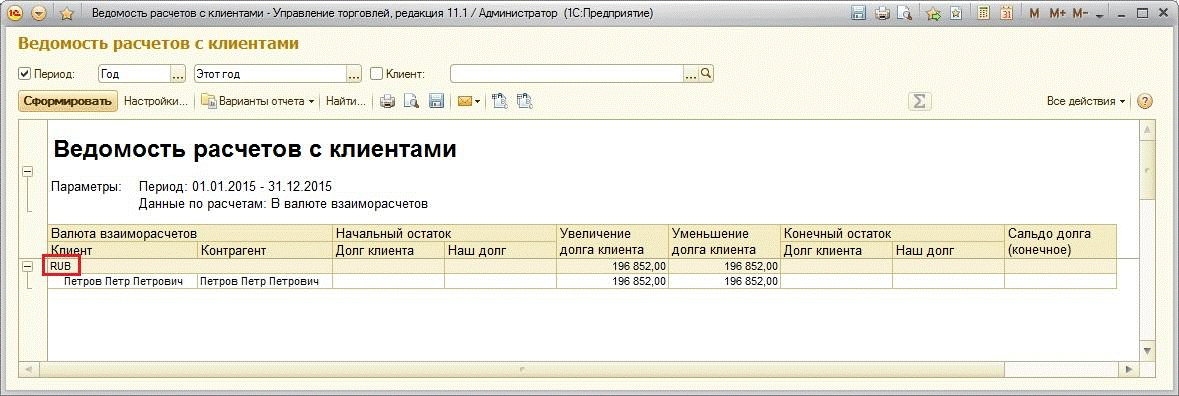
Task: Click the Период: 01.01.2015 - 31.12.2015 parameter text
Action: click(235, 186)
